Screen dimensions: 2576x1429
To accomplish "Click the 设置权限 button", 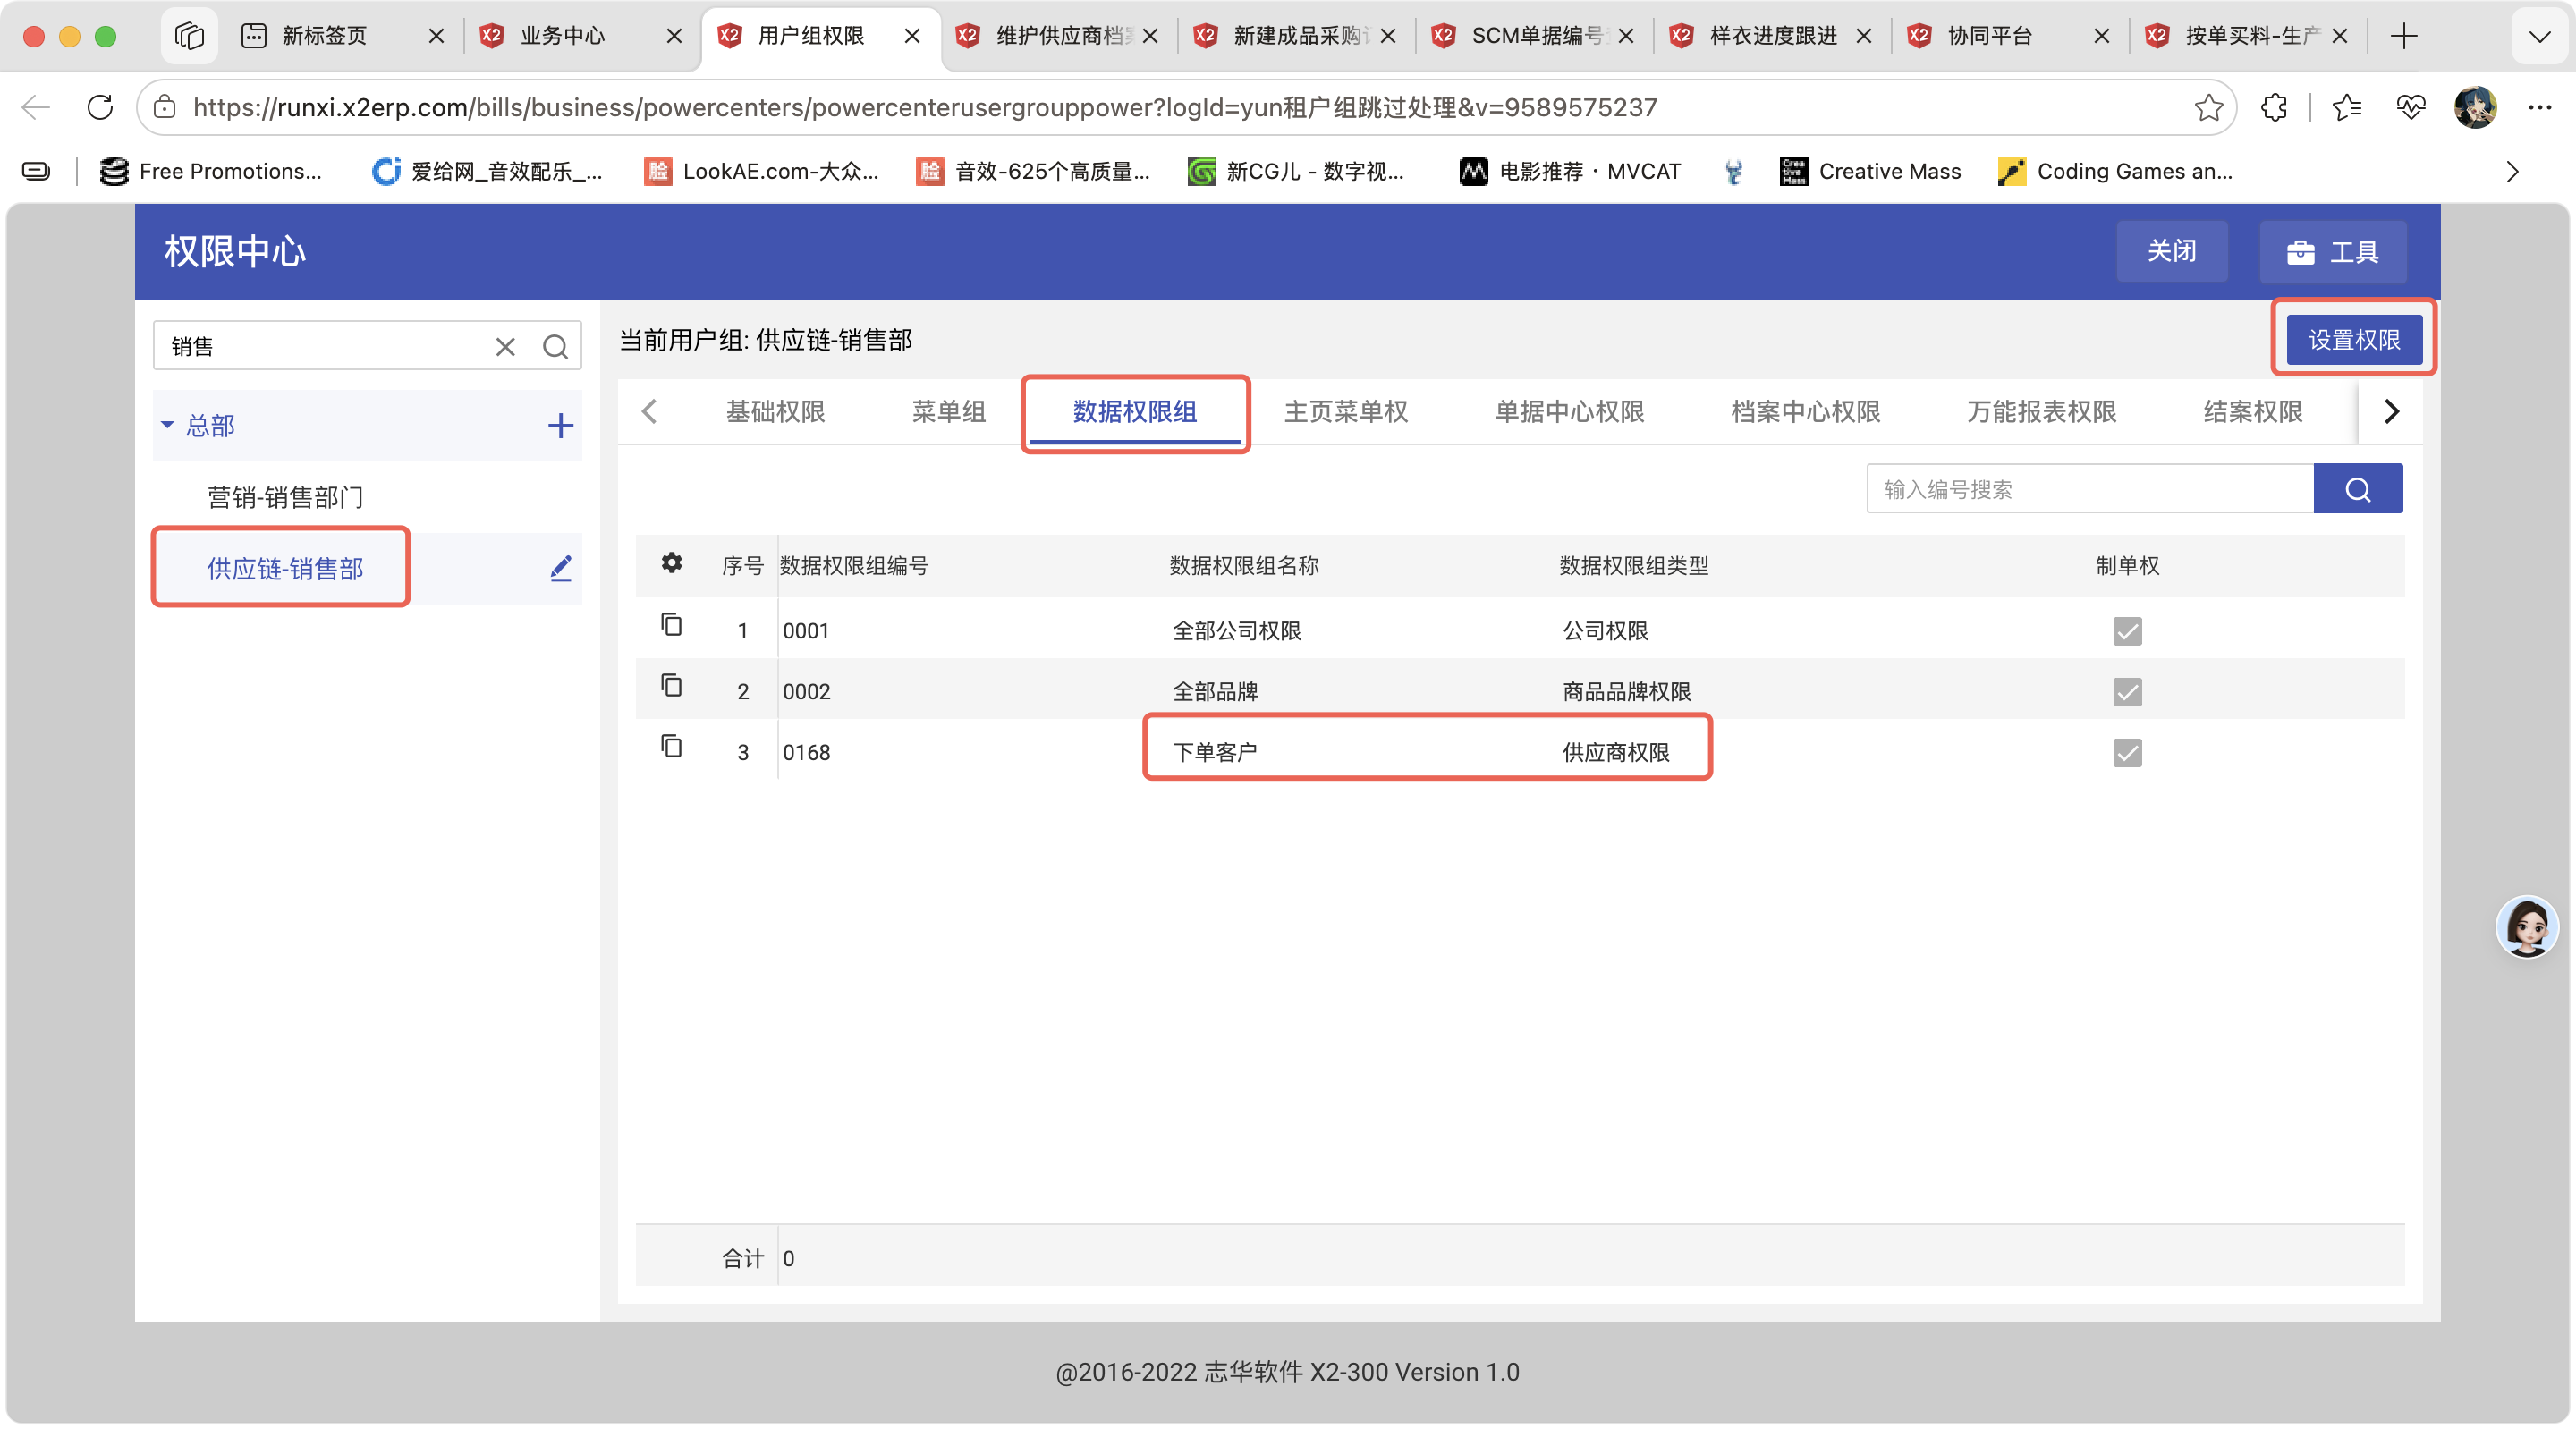I will (x=2354, y=340).
